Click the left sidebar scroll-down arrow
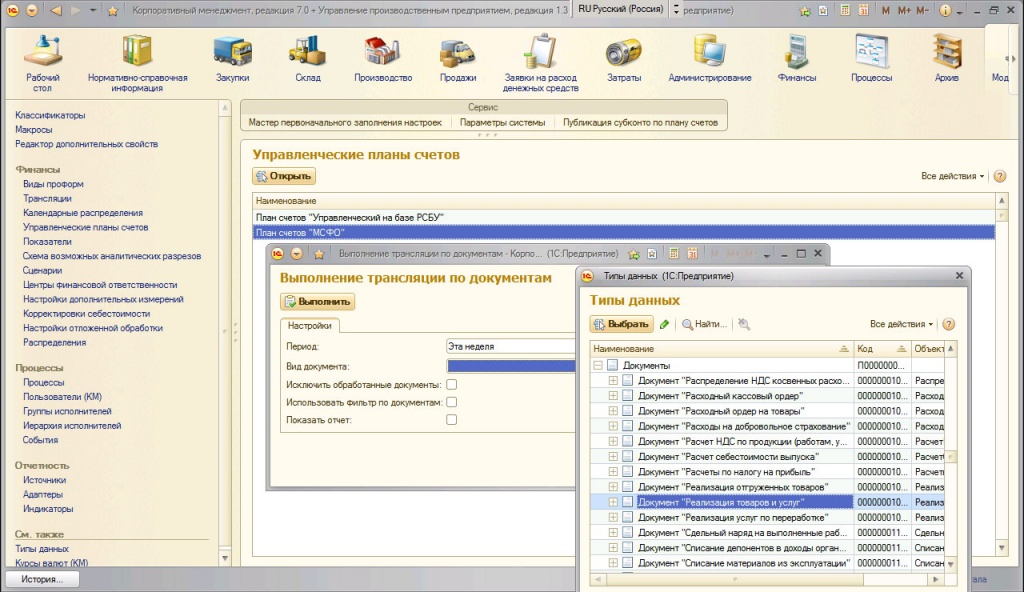The height and width of the screenshot is (592, 1024). [225, 559]
